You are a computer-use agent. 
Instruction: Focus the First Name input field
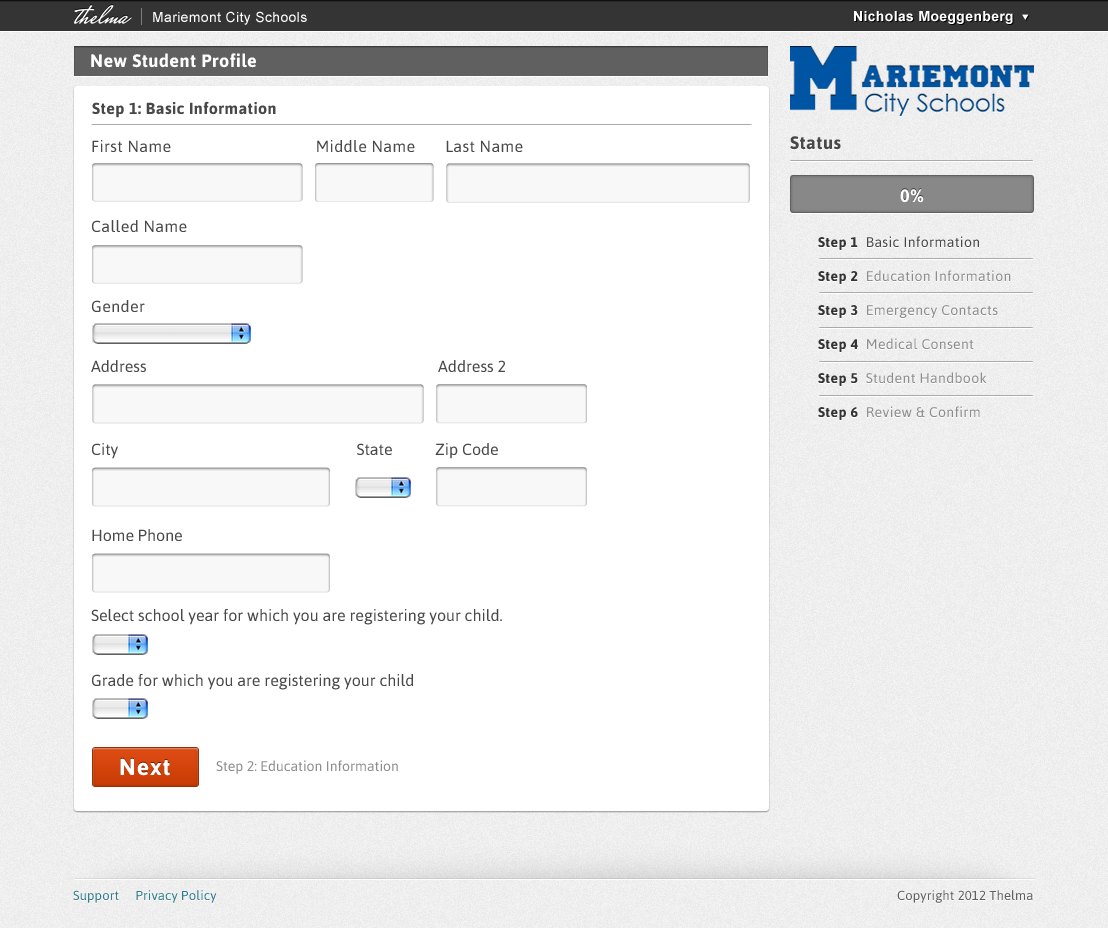pos(197,183)
